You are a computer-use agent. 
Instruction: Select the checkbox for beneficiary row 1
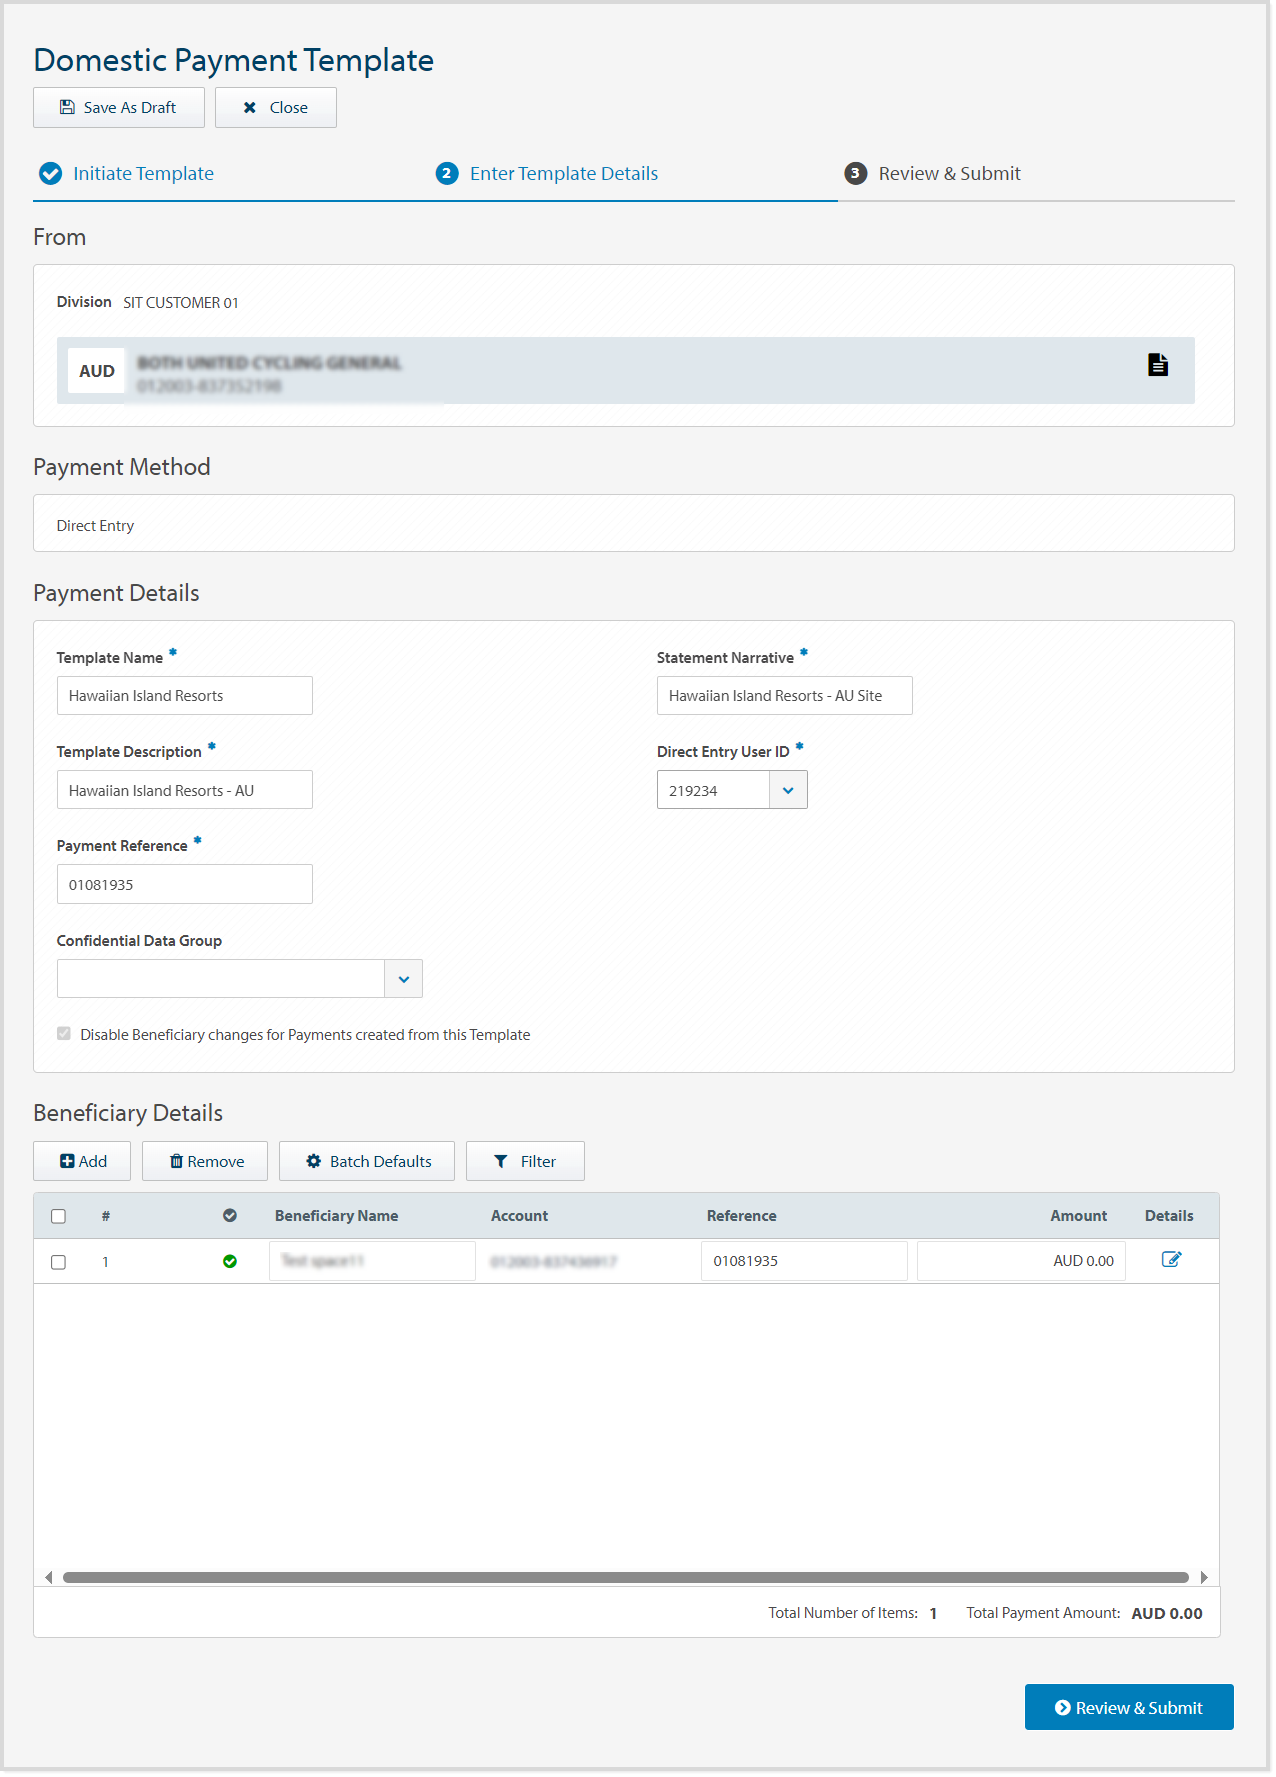pos(59,1263)
